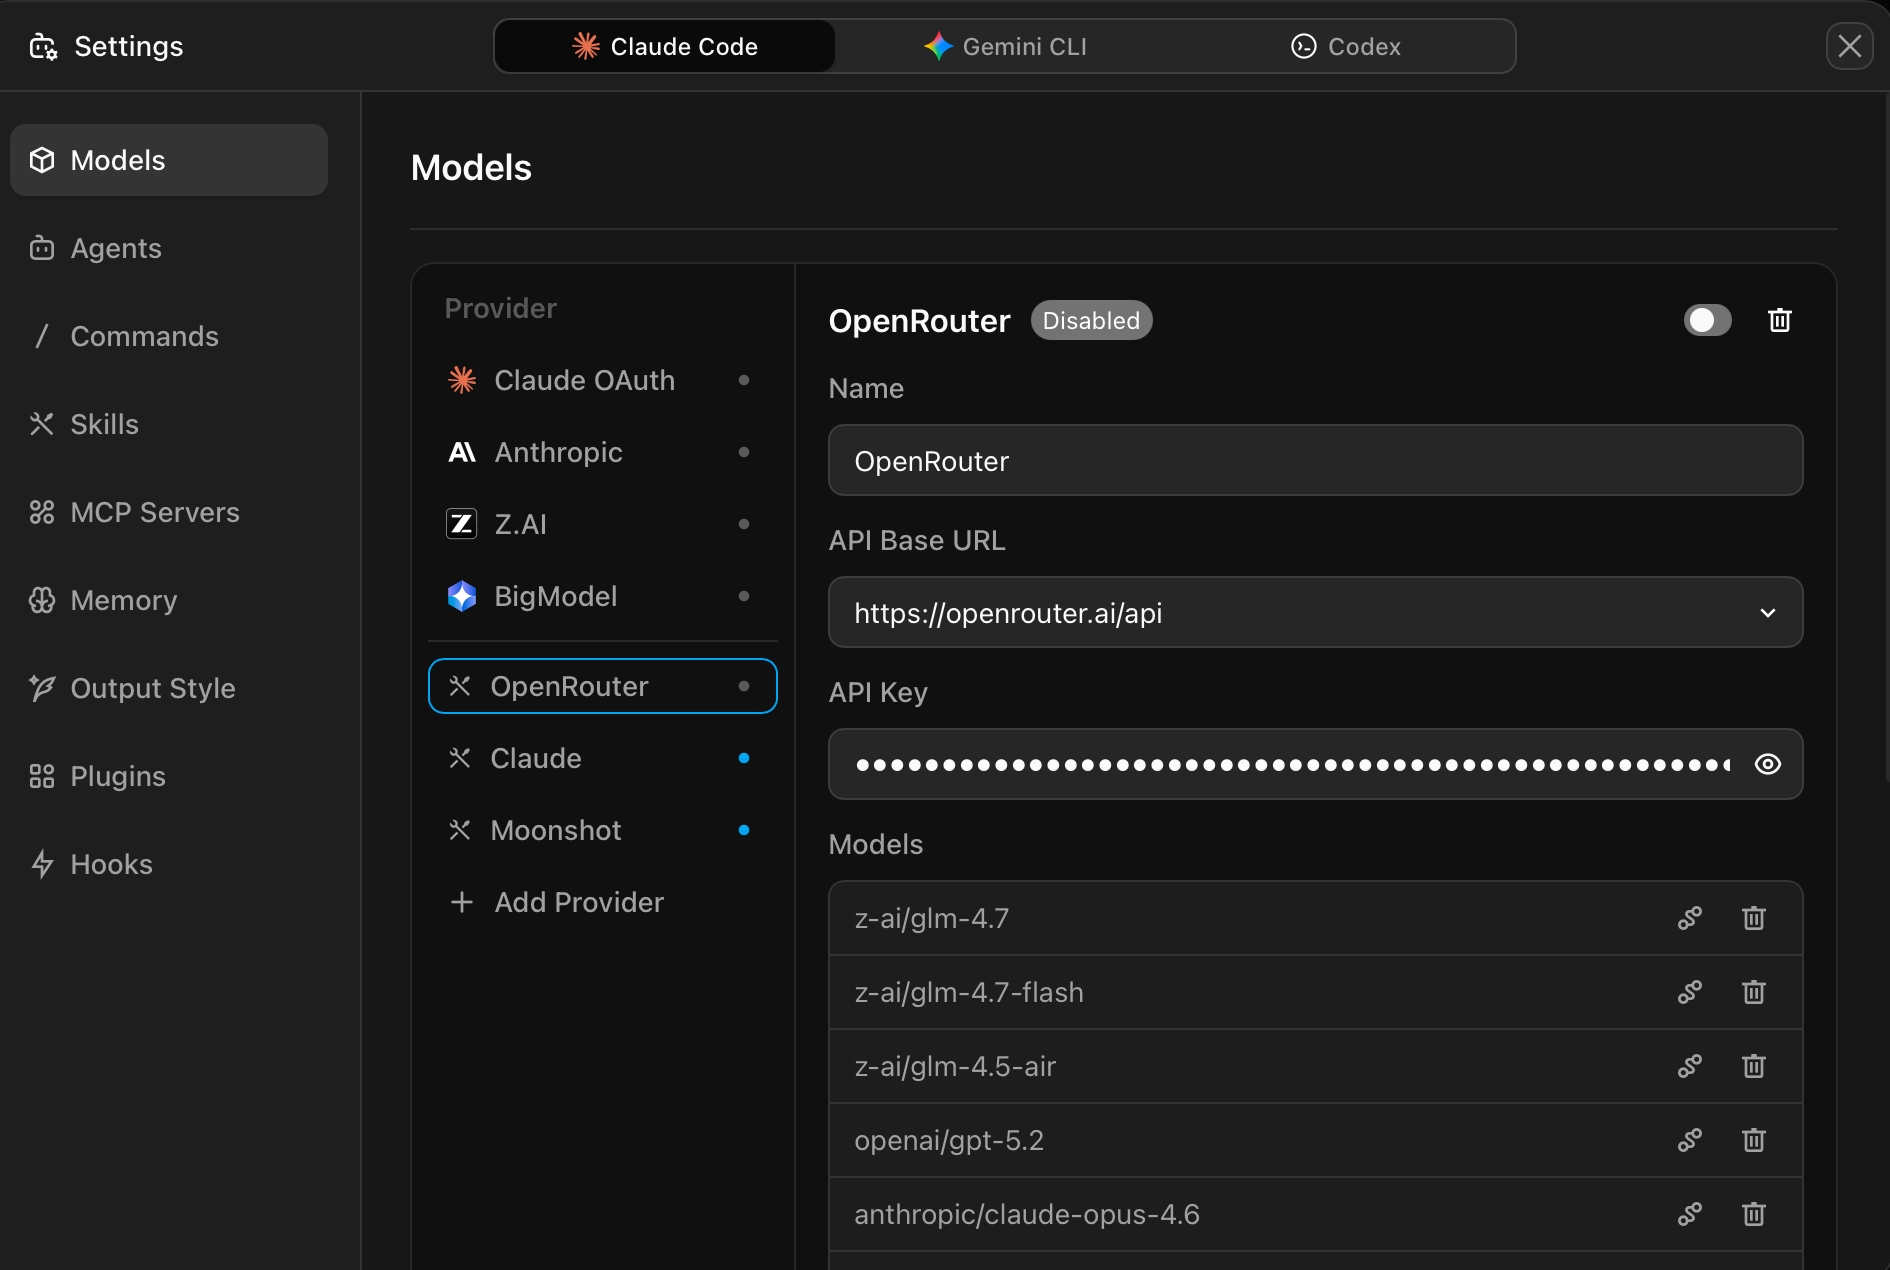The width and height of the screenshot is (1890, 1270).
Task: Open the Hooks settings section
Action: (111, 864)
